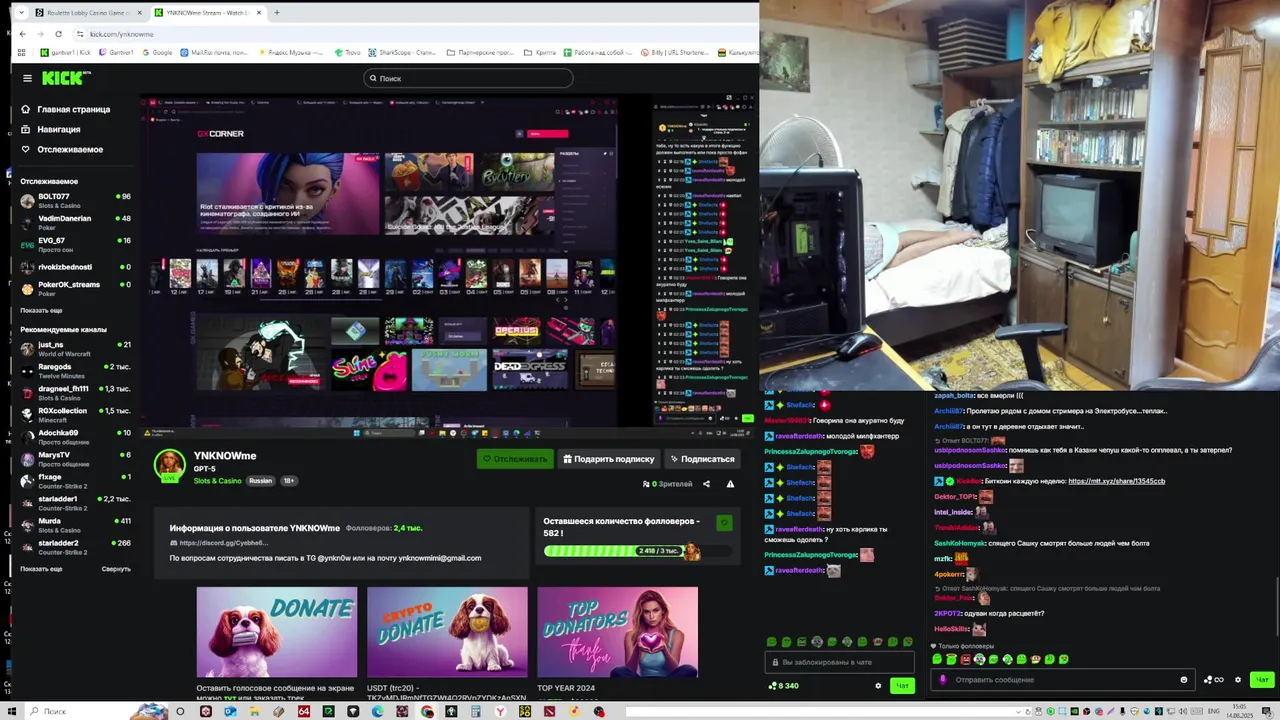Report stream via warning triangle icon
The width and height of the screenshot is (1280, 720).
click(x=730, y=484)
